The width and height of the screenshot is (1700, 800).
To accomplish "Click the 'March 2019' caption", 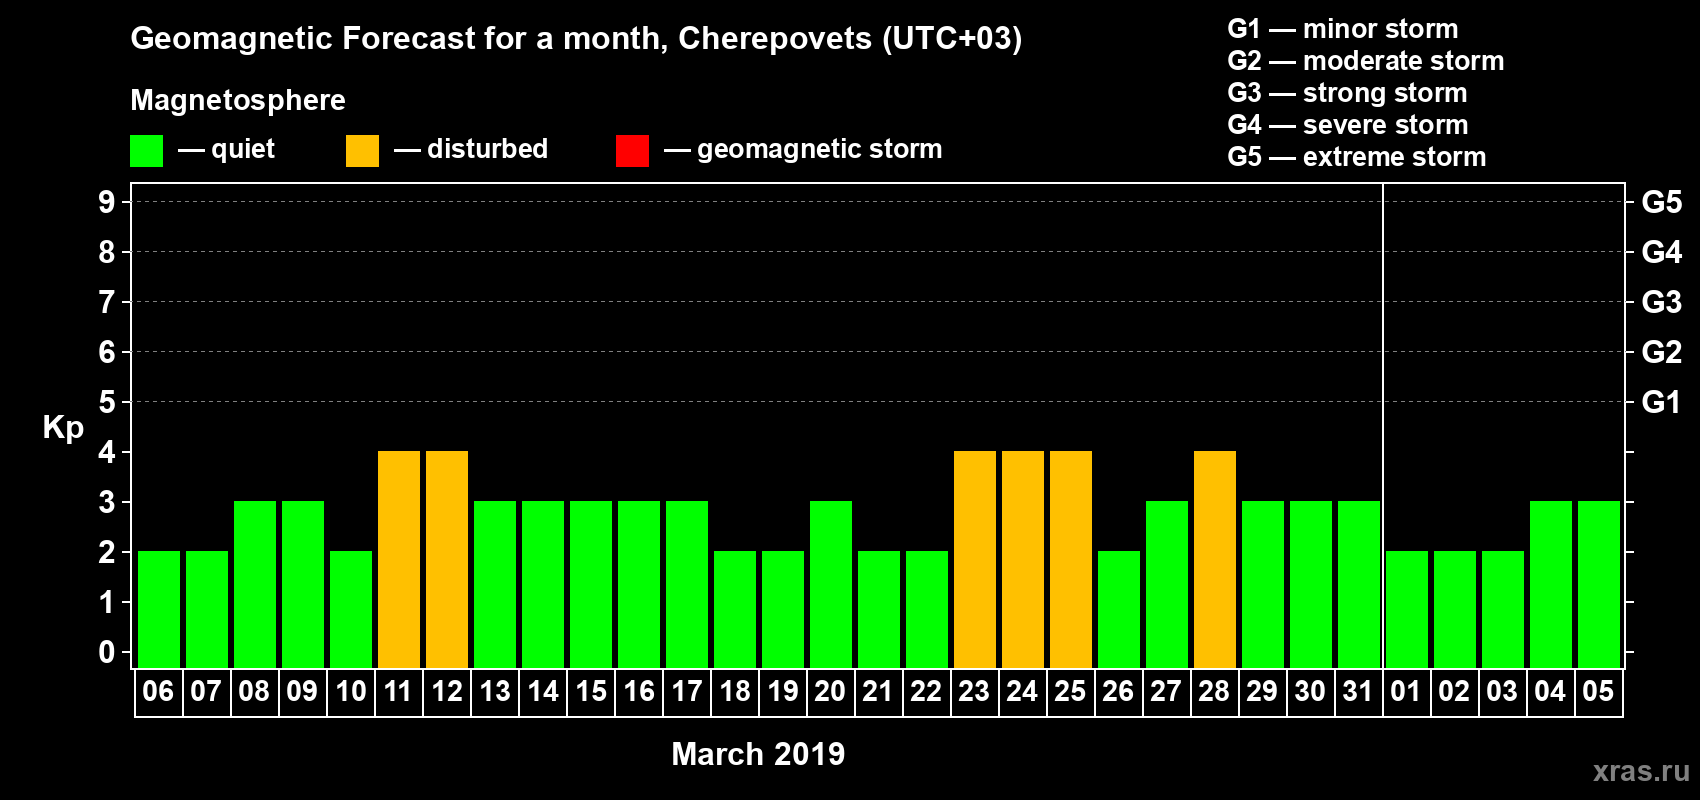I will [758, 754].
